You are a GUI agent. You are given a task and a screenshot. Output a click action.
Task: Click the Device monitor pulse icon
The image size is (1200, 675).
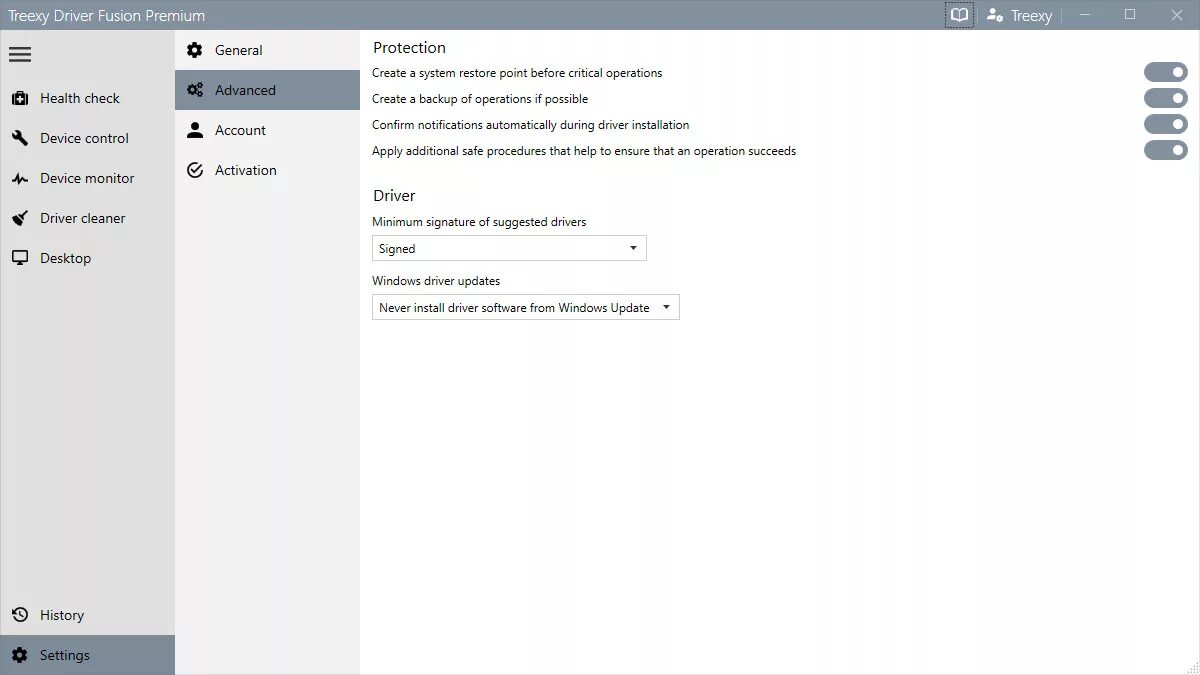pyautogui.click(x=20, y=178)
